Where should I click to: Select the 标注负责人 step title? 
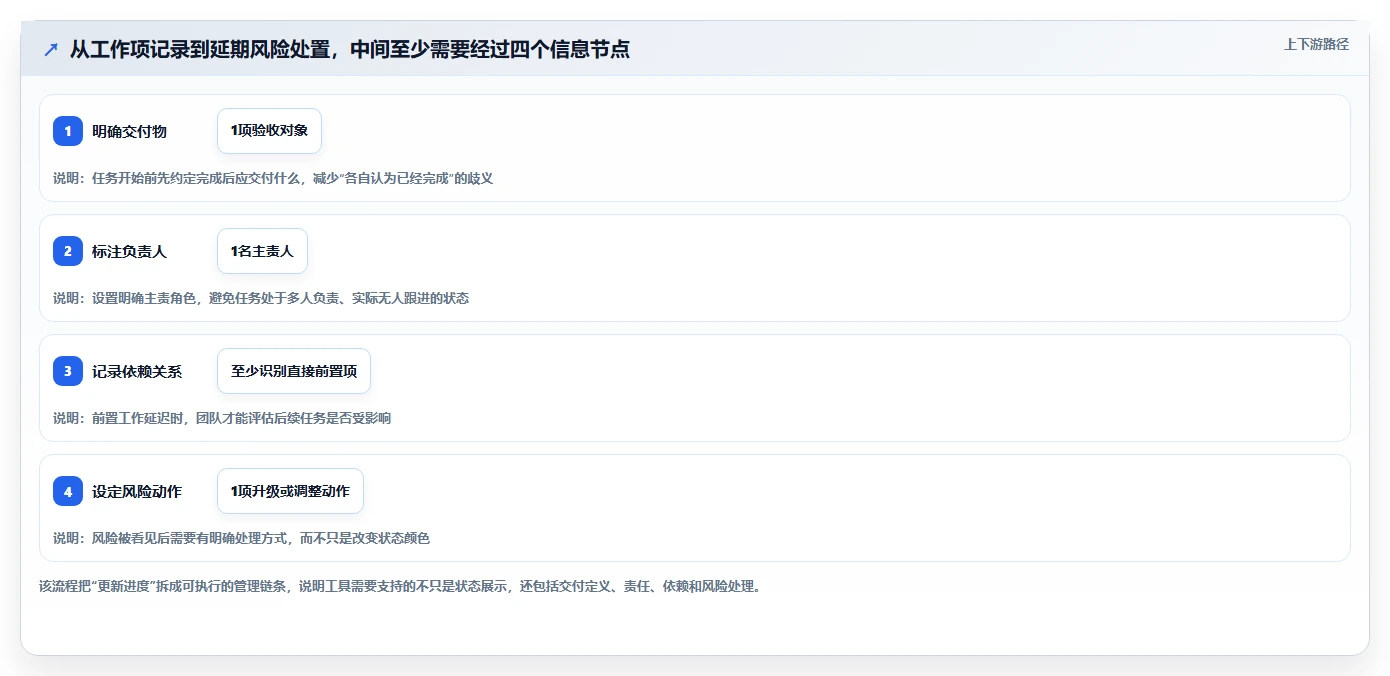[129, 251]
